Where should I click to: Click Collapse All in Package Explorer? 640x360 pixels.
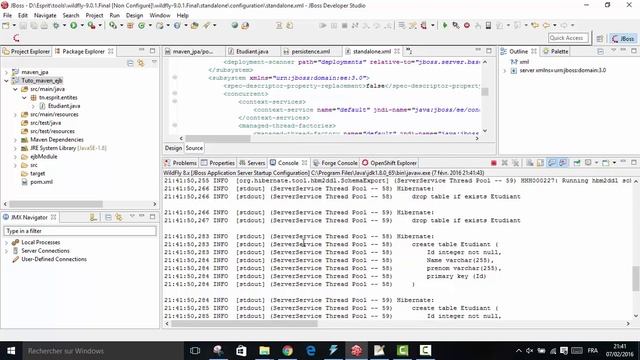pos(130,63)
